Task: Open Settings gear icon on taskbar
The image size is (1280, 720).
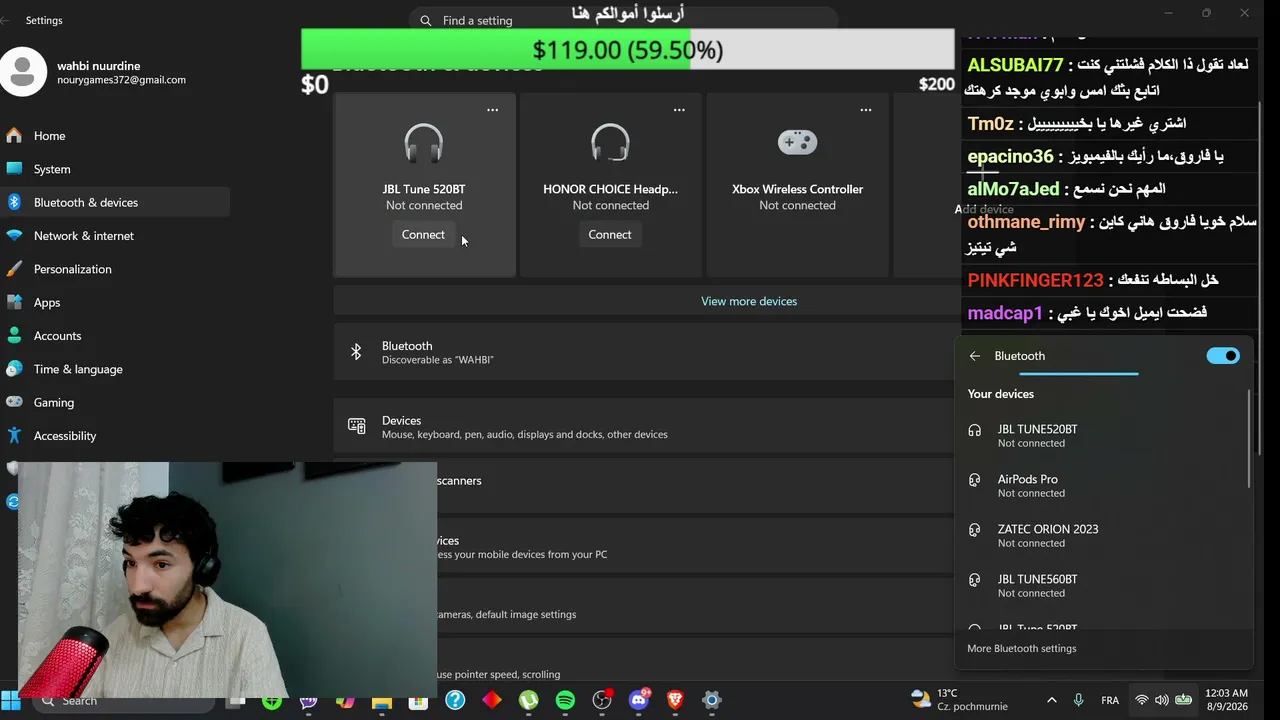Action: pyautogui.click(x=711, y=700)
